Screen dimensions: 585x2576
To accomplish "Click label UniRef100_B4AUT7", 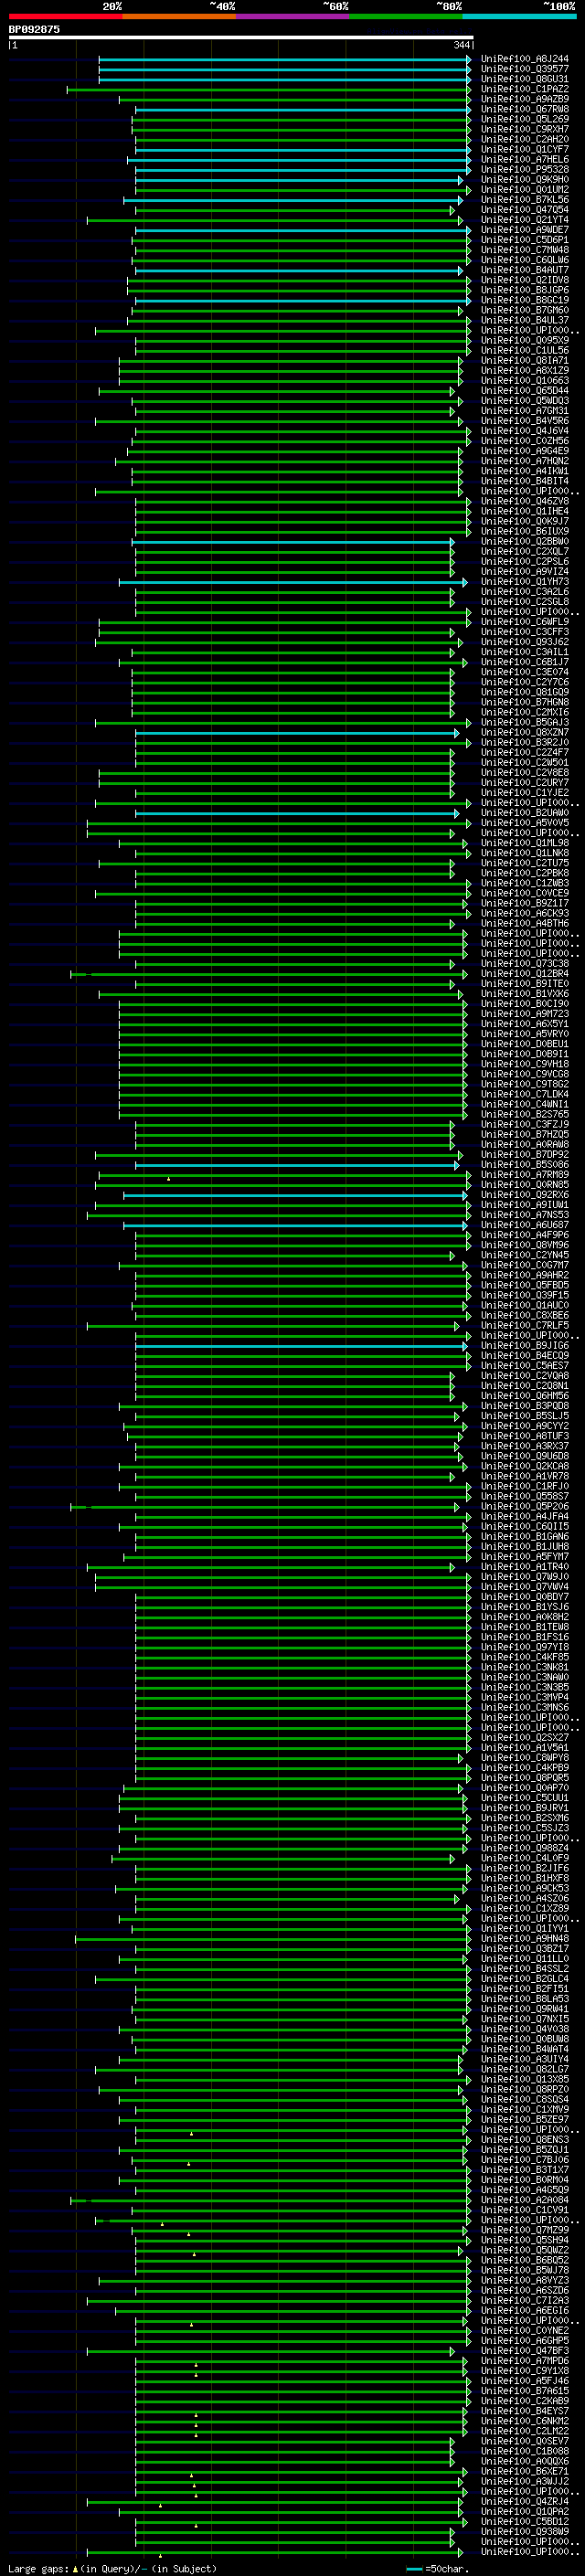I will (x=525, y=270).
